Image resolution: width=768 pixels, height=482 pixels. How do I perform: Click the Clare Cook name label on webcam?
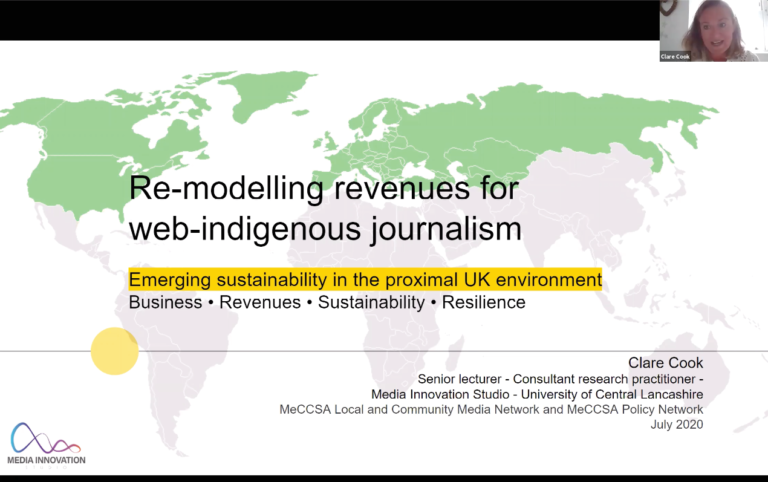tap(676, 57)
